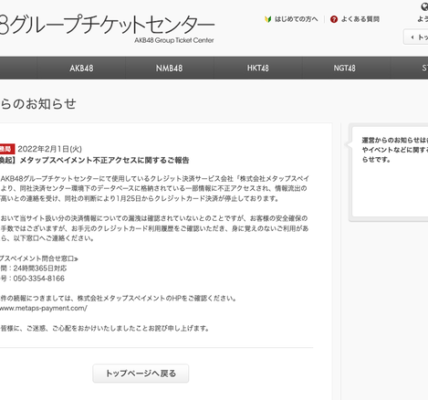Image resolution: width=428 pixels, height=400 pixels.
Task: Click the 運営からのお知らせ sidebar note box
Action: pyautogui.click(x=389, y=172)
